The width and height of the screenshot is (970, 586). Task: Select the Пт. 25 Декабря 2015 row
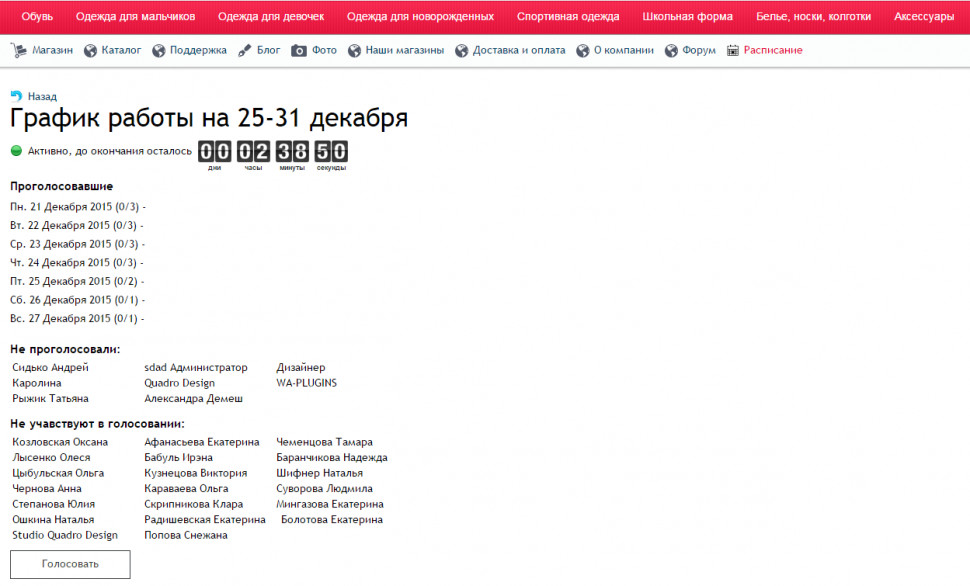(x=77, y=281)
